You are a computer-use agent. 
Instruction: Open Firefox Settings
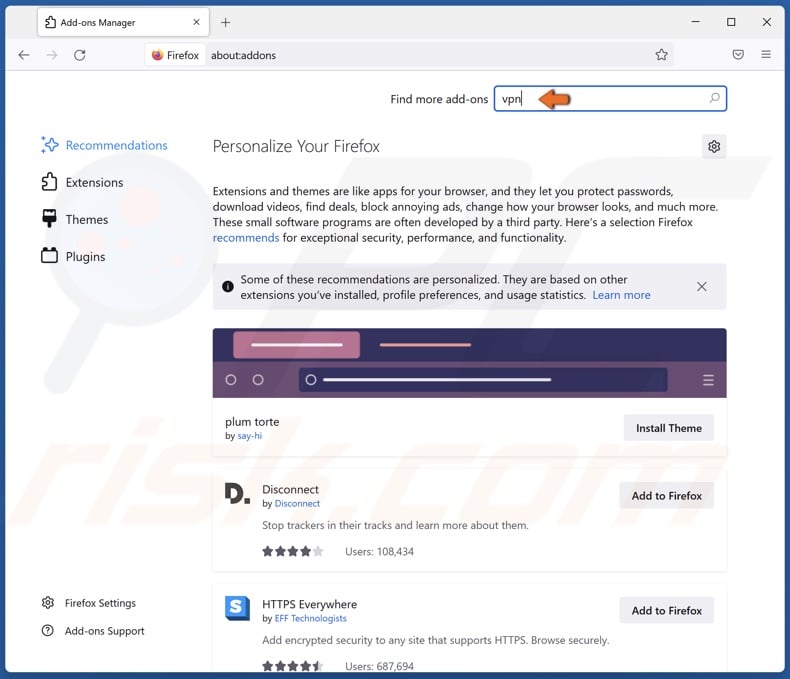89,603
